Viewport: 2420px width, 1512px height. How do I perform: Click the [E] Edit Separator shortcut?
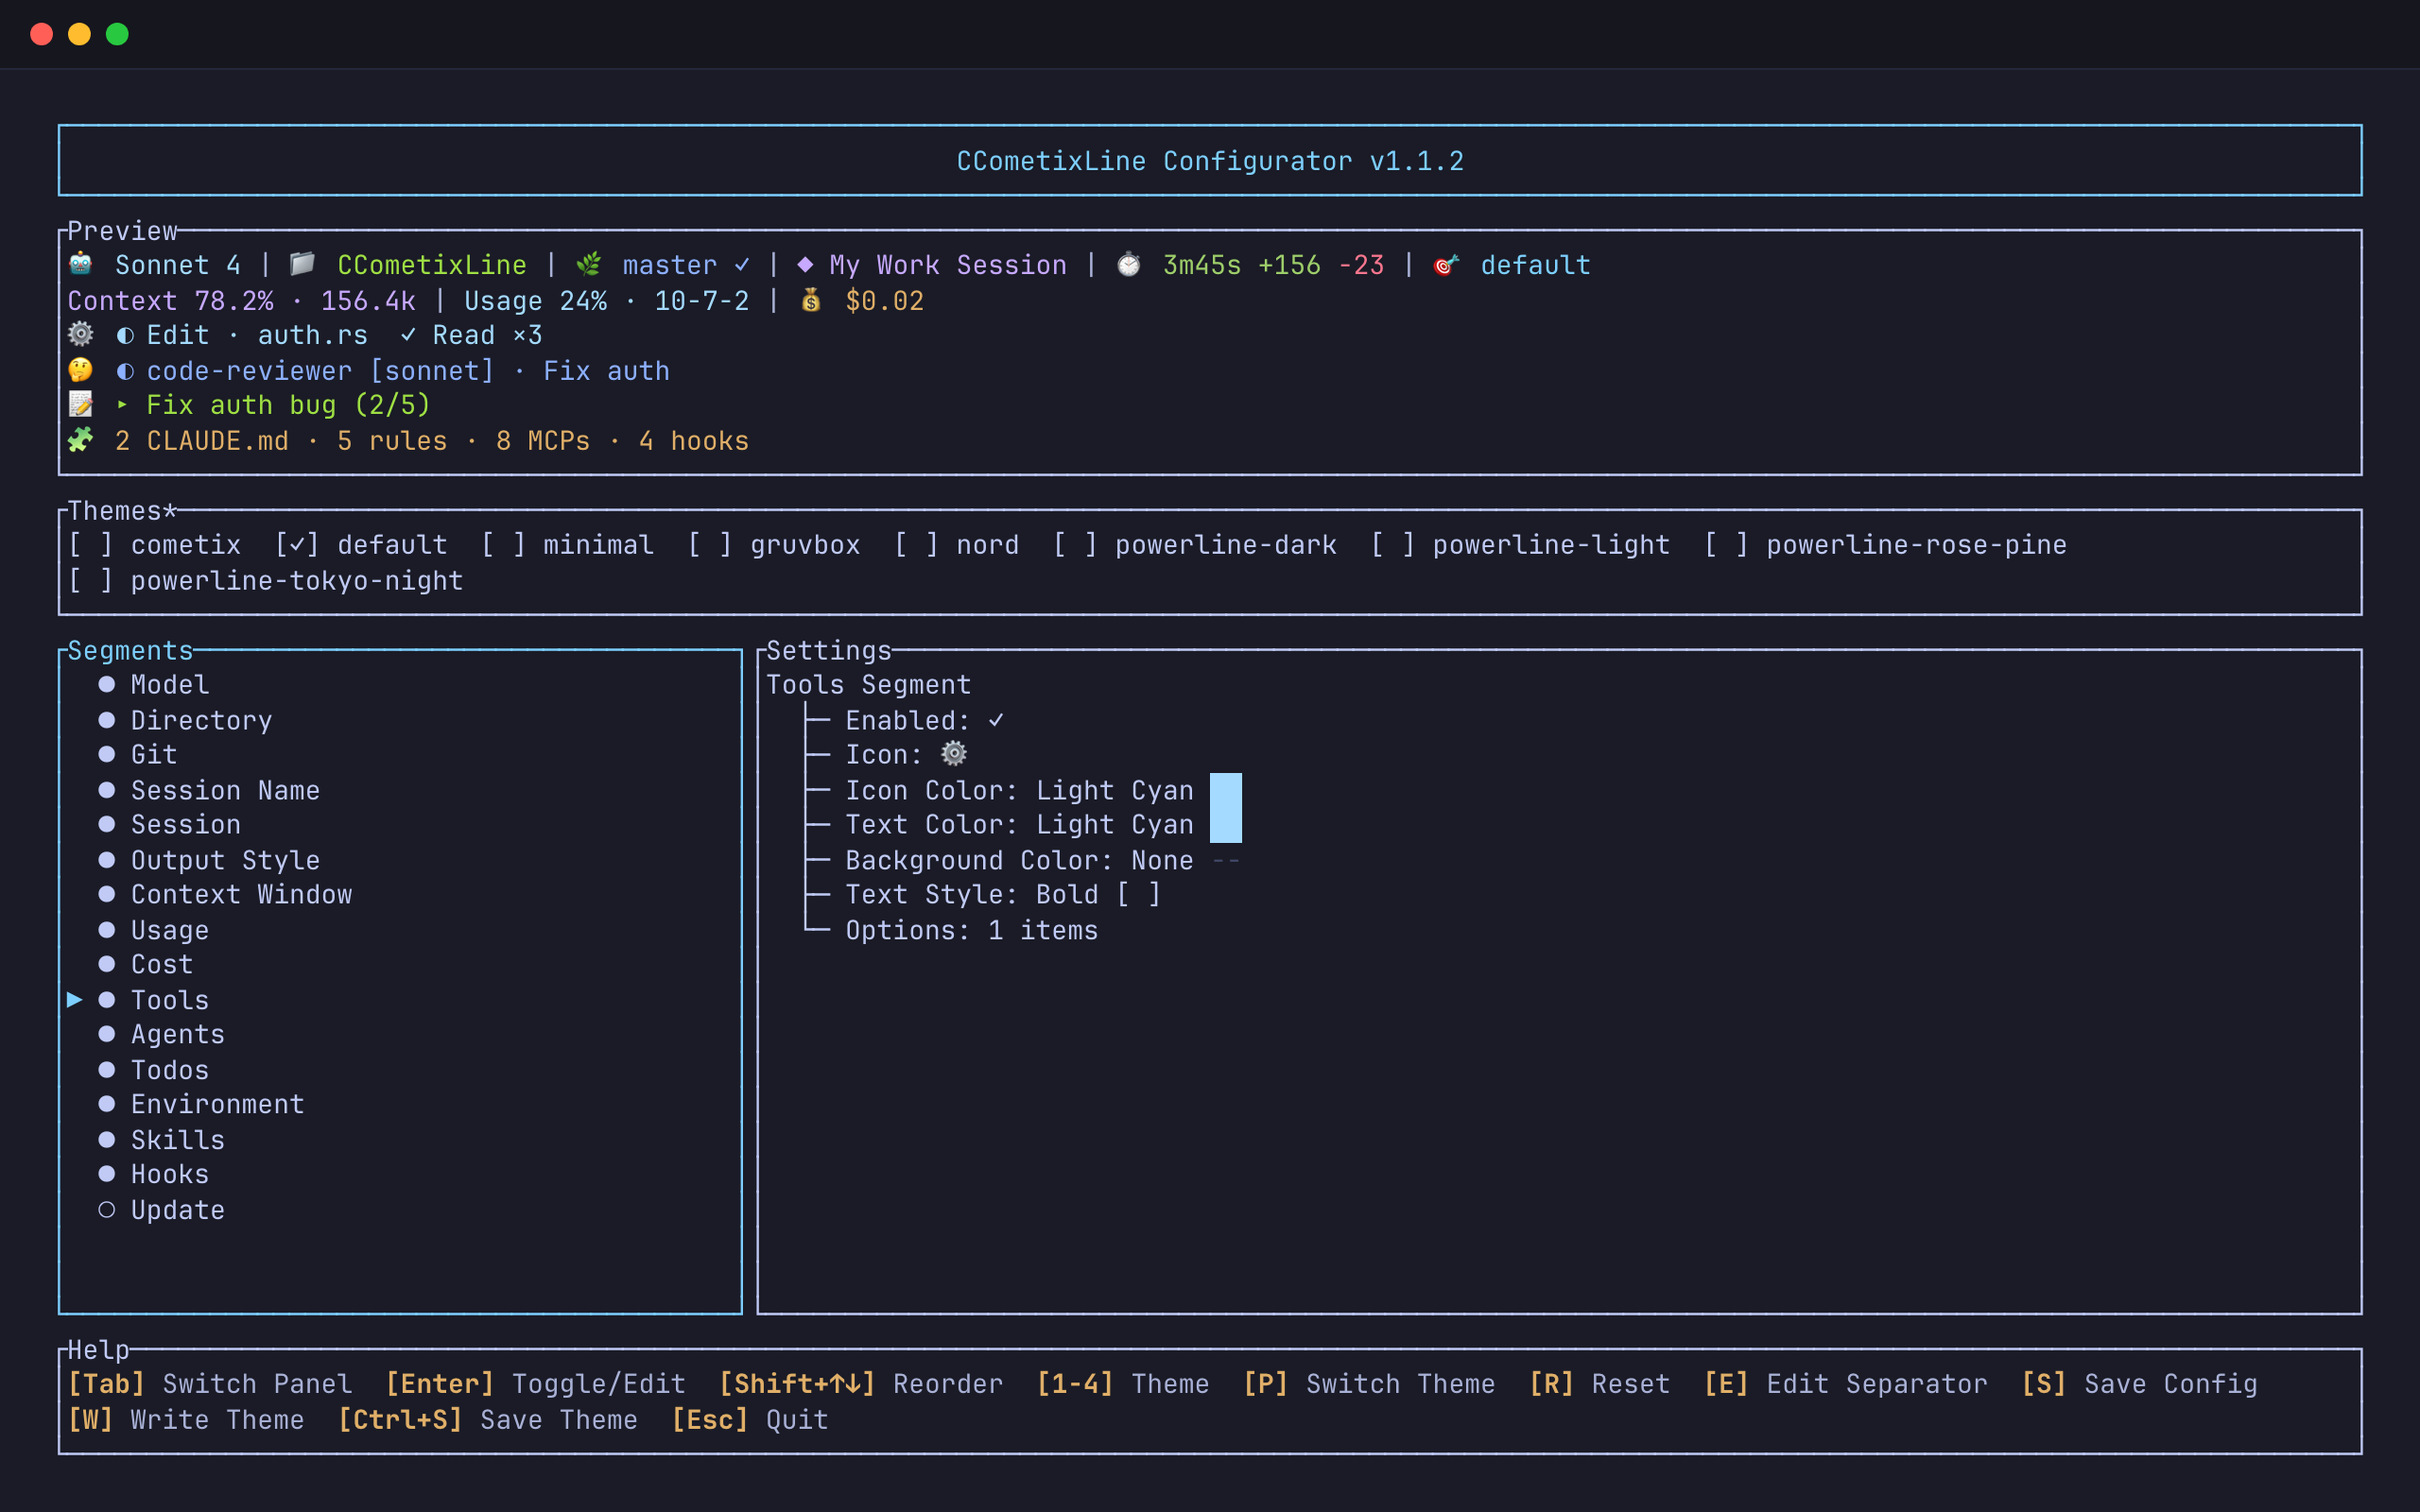click(1845, 1384)
